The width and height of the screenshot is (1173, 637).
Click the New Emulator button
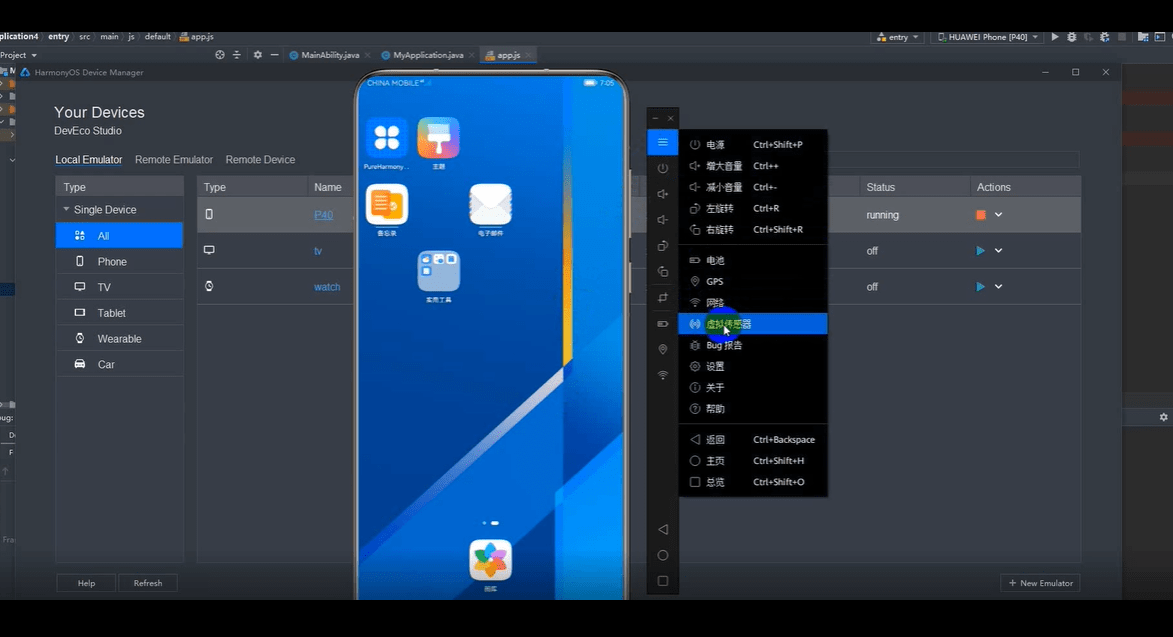point(1040,583)
